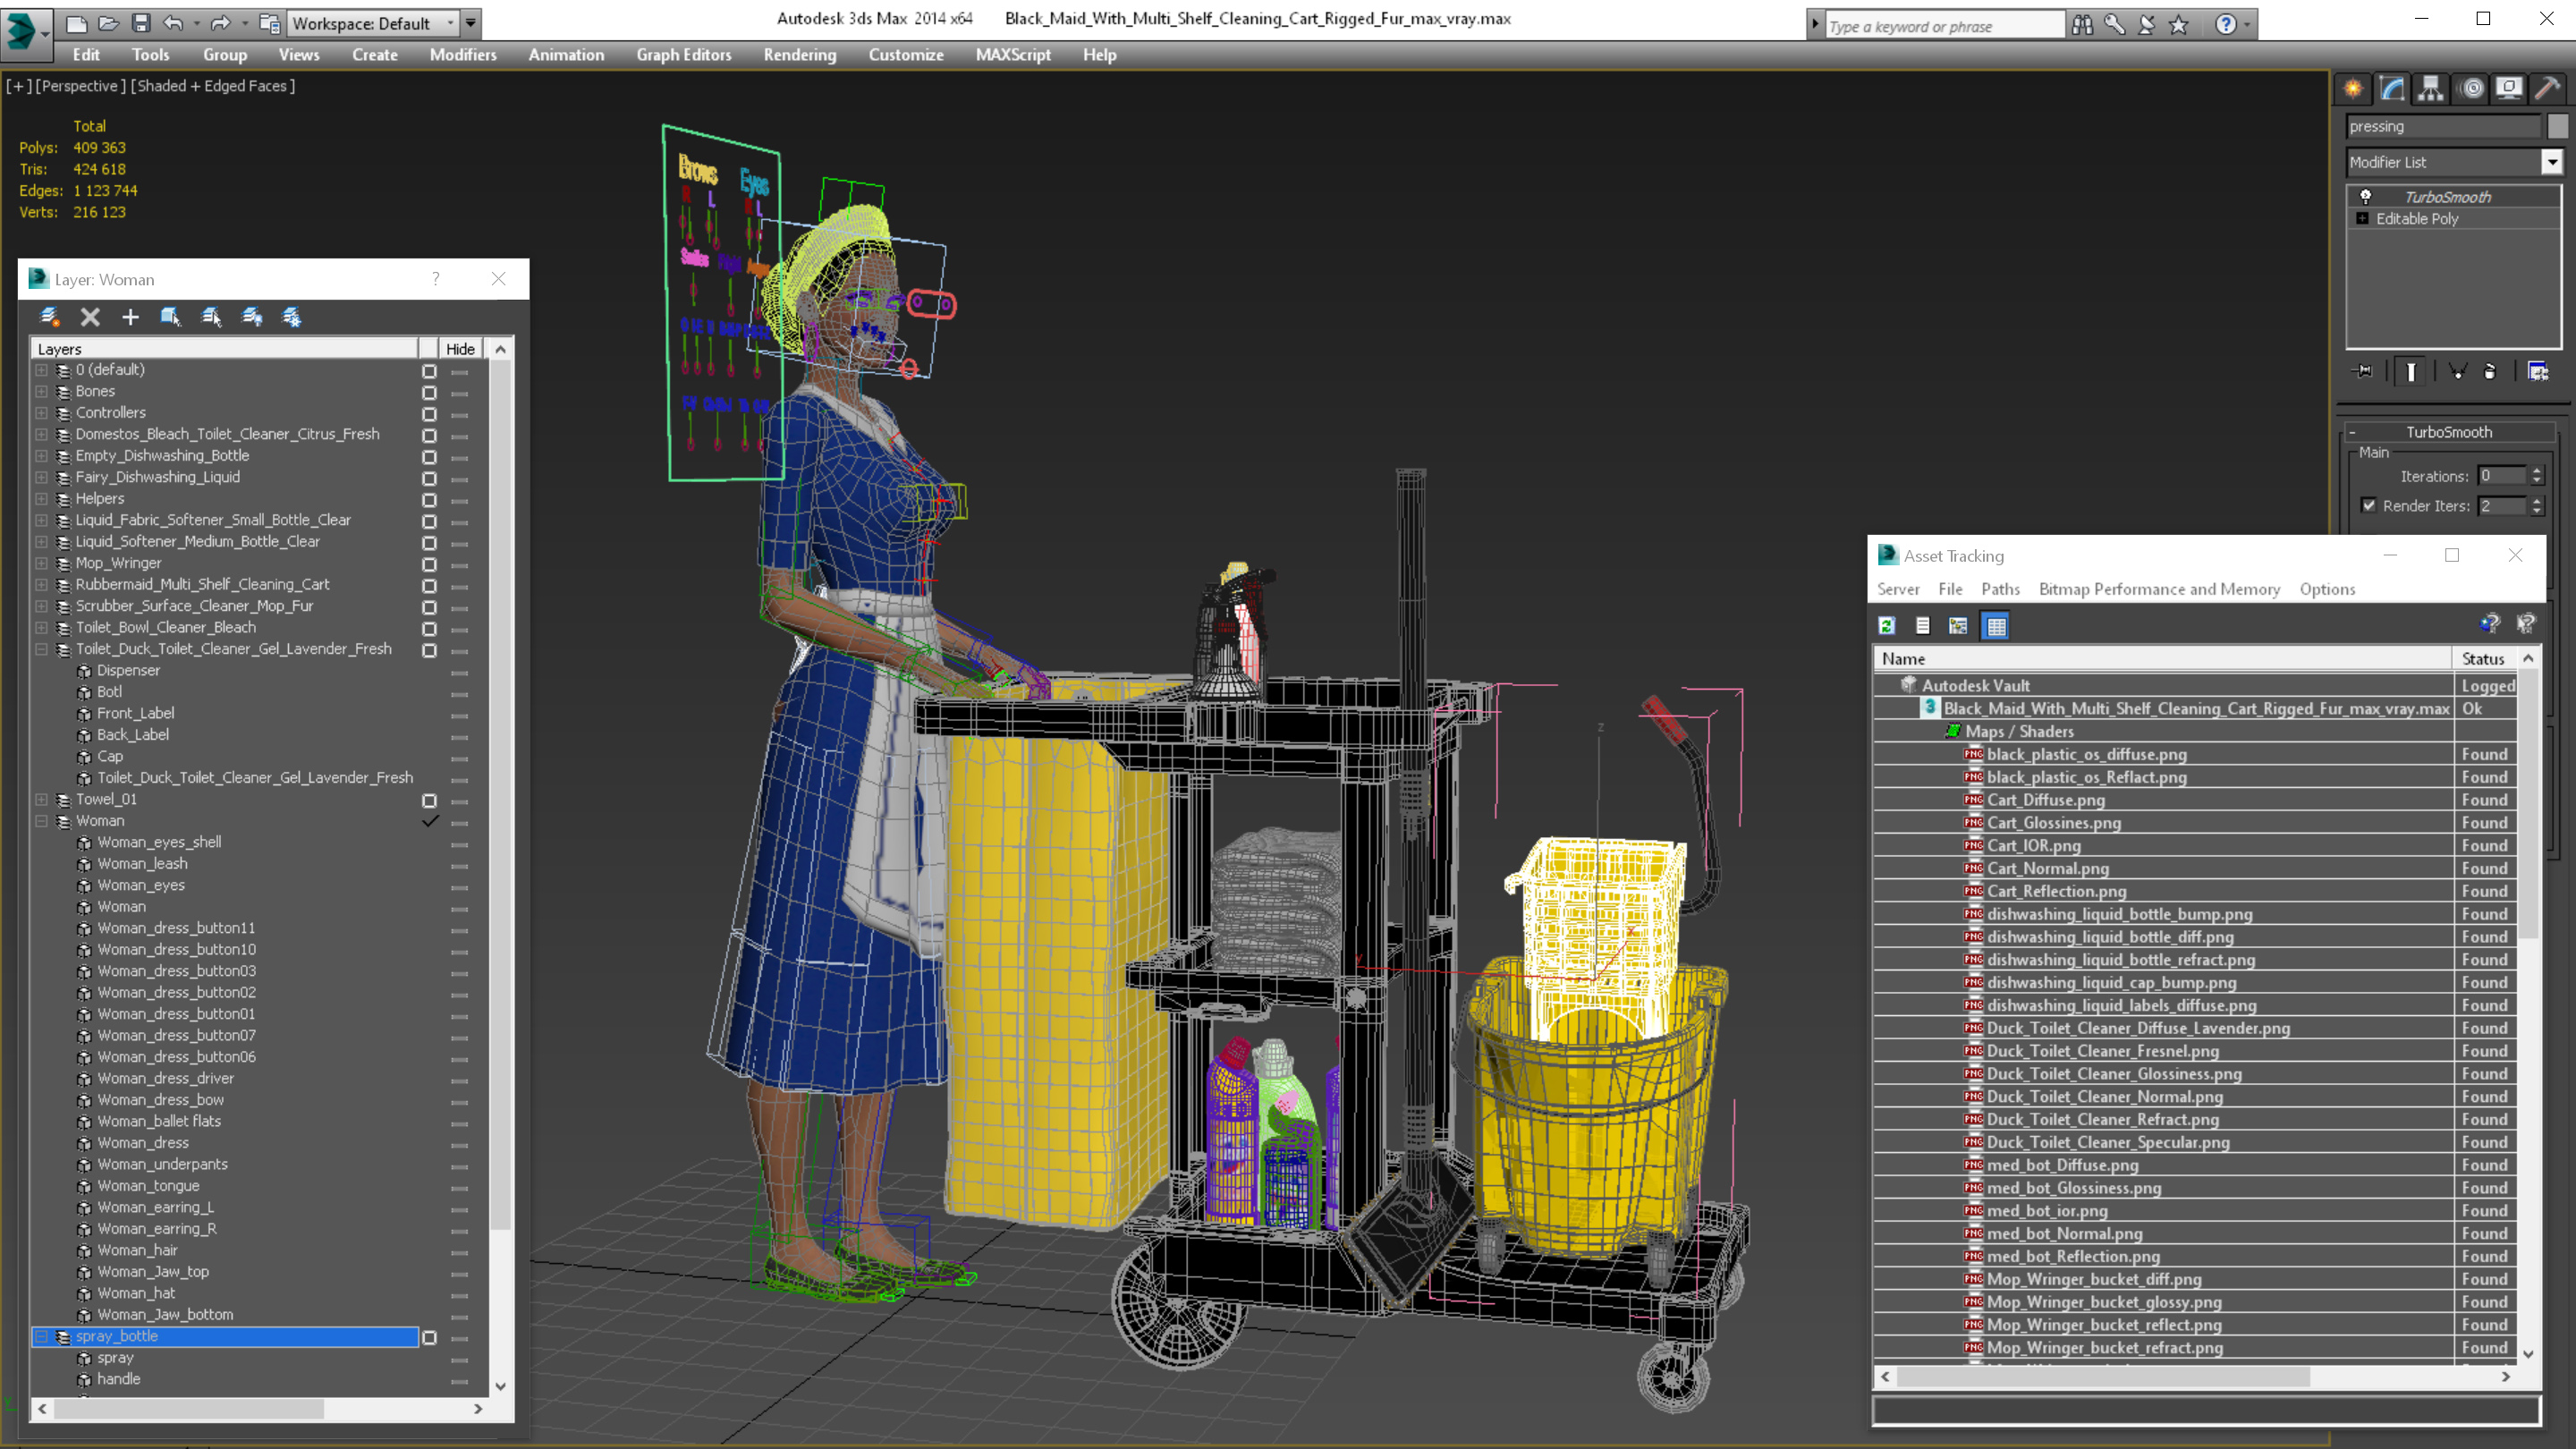The height and width of the screenshot is (1449, 2576).
Task: Open the Graph Editors menu
Action: 684,55
